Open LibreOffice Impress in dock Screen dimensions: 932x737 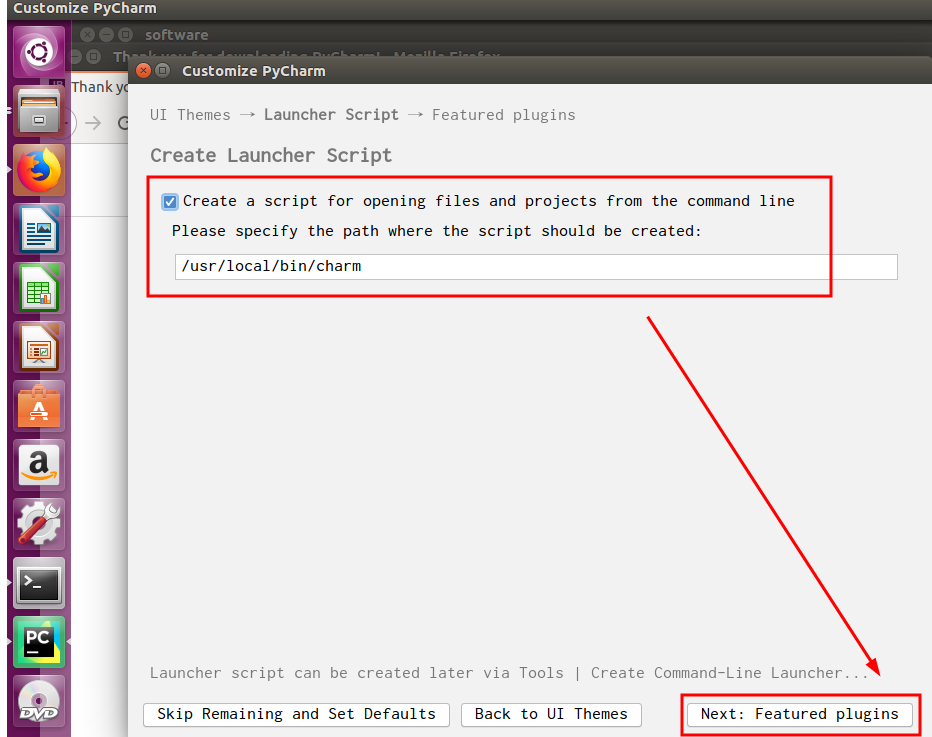click(x=39, y=348)
